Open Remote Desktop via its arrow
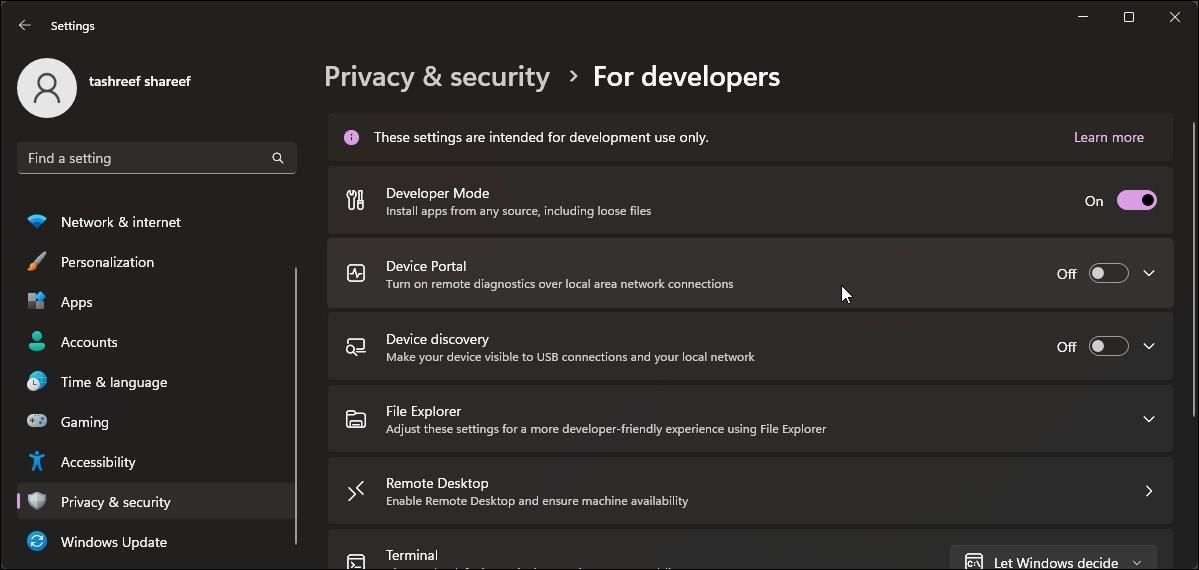This screenshot has width=1199, height=570. pyautogui.click(x=1149, y=491)
